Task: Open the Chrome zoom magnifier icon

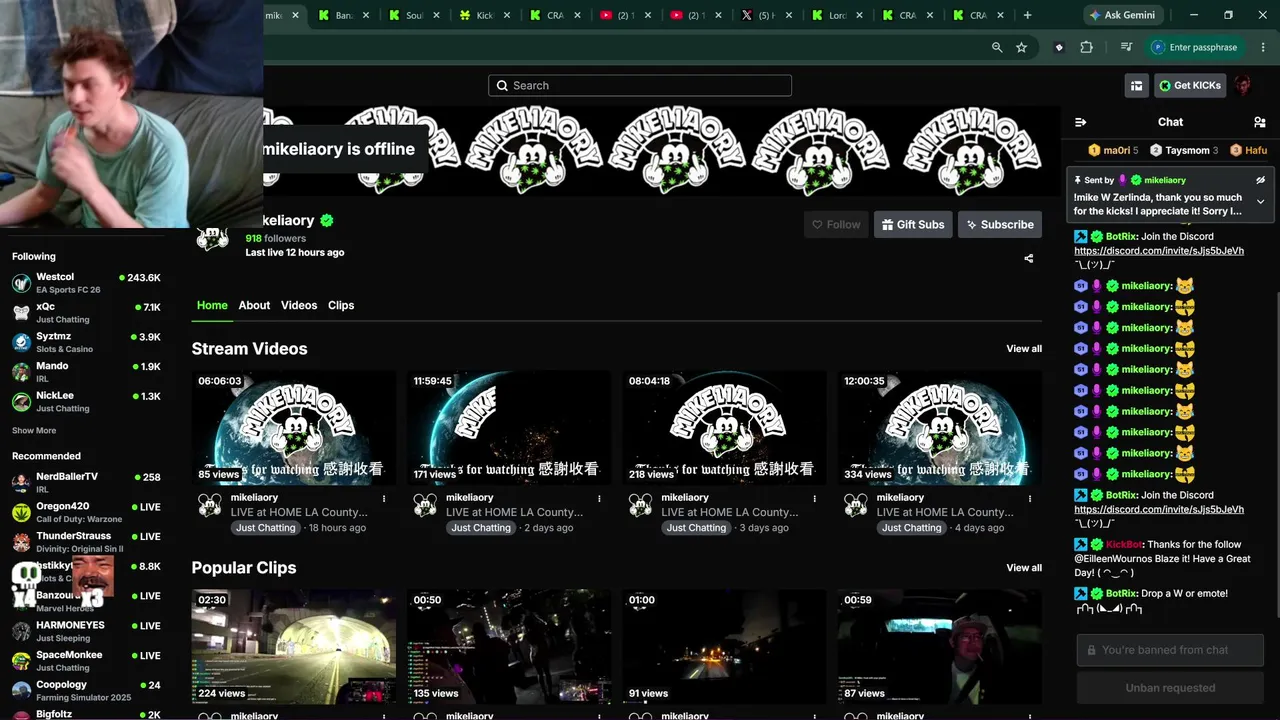Action: tap(997, 47)
